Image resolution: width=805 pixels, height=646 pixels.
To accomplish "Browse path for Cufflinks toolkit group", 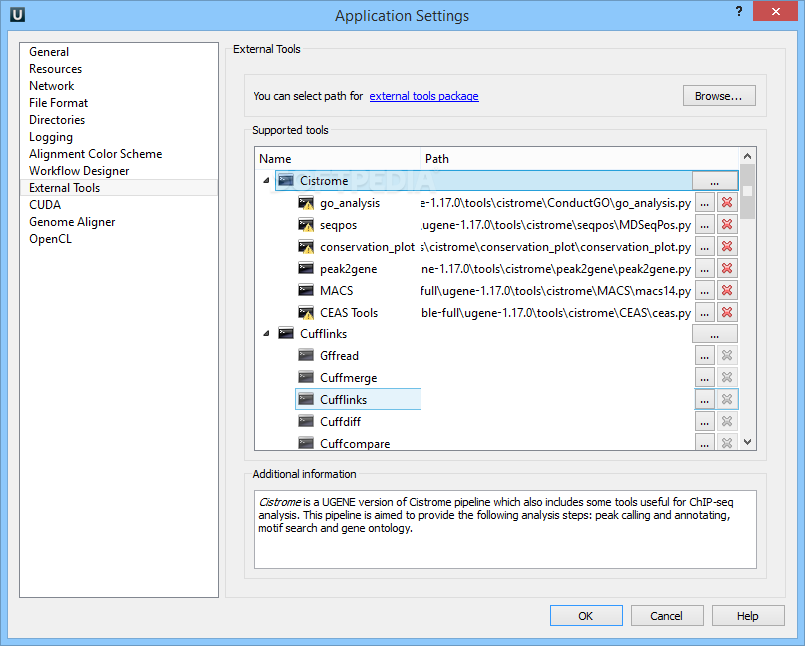I will [x=715, y=334].
